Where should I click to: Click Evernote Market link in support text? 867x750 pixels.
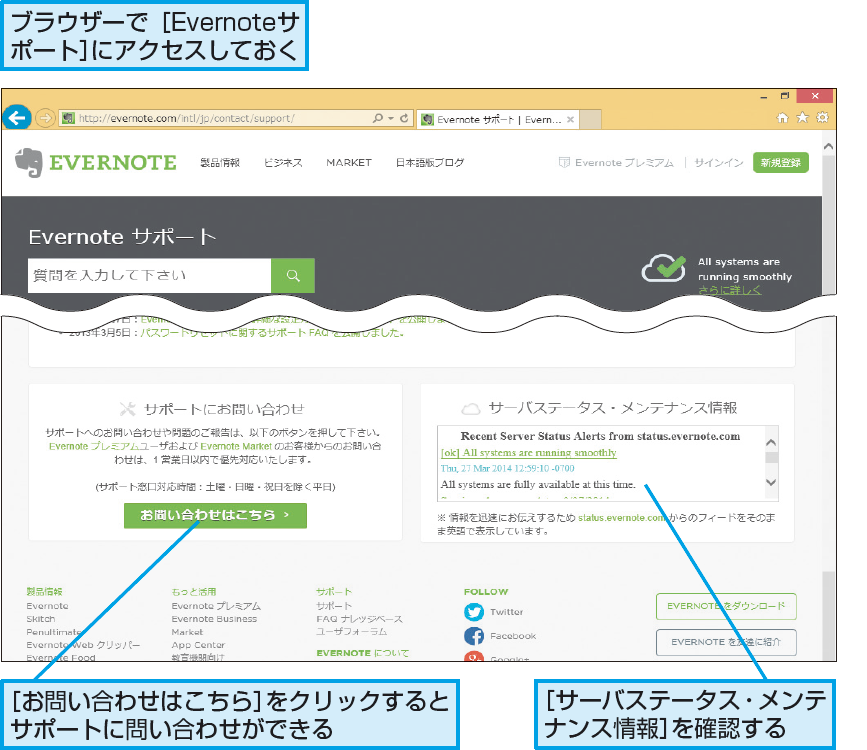tap(236, 446)
